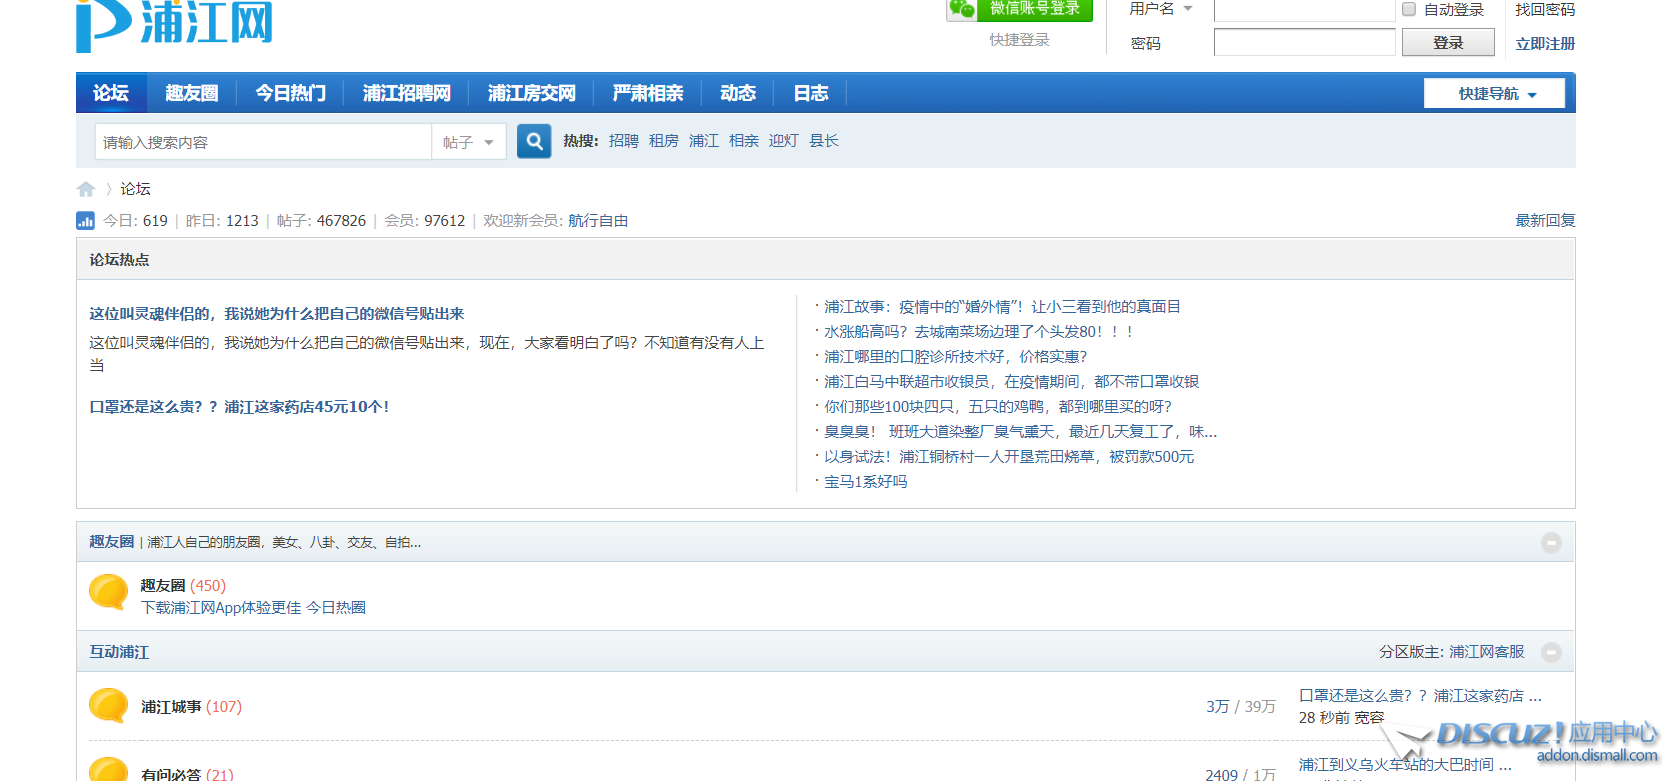Switch to the 今日热门 nav tab

pos(290,93)
